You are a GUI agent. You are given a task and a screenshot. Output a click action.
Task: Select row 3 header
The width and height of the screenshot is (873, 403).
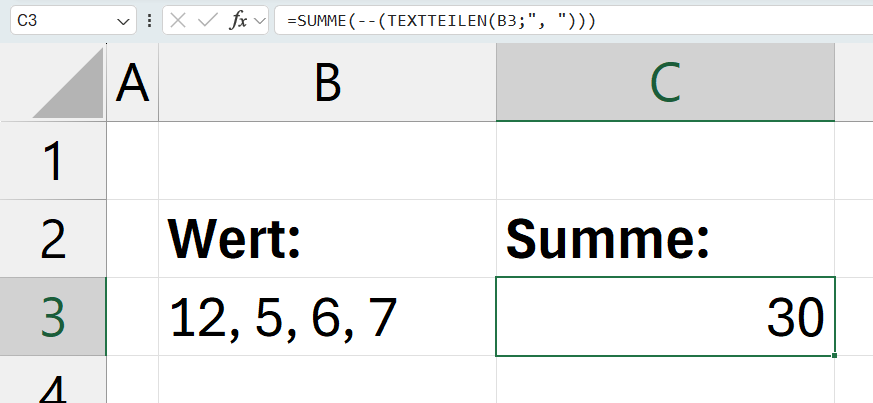pos(53,317)
